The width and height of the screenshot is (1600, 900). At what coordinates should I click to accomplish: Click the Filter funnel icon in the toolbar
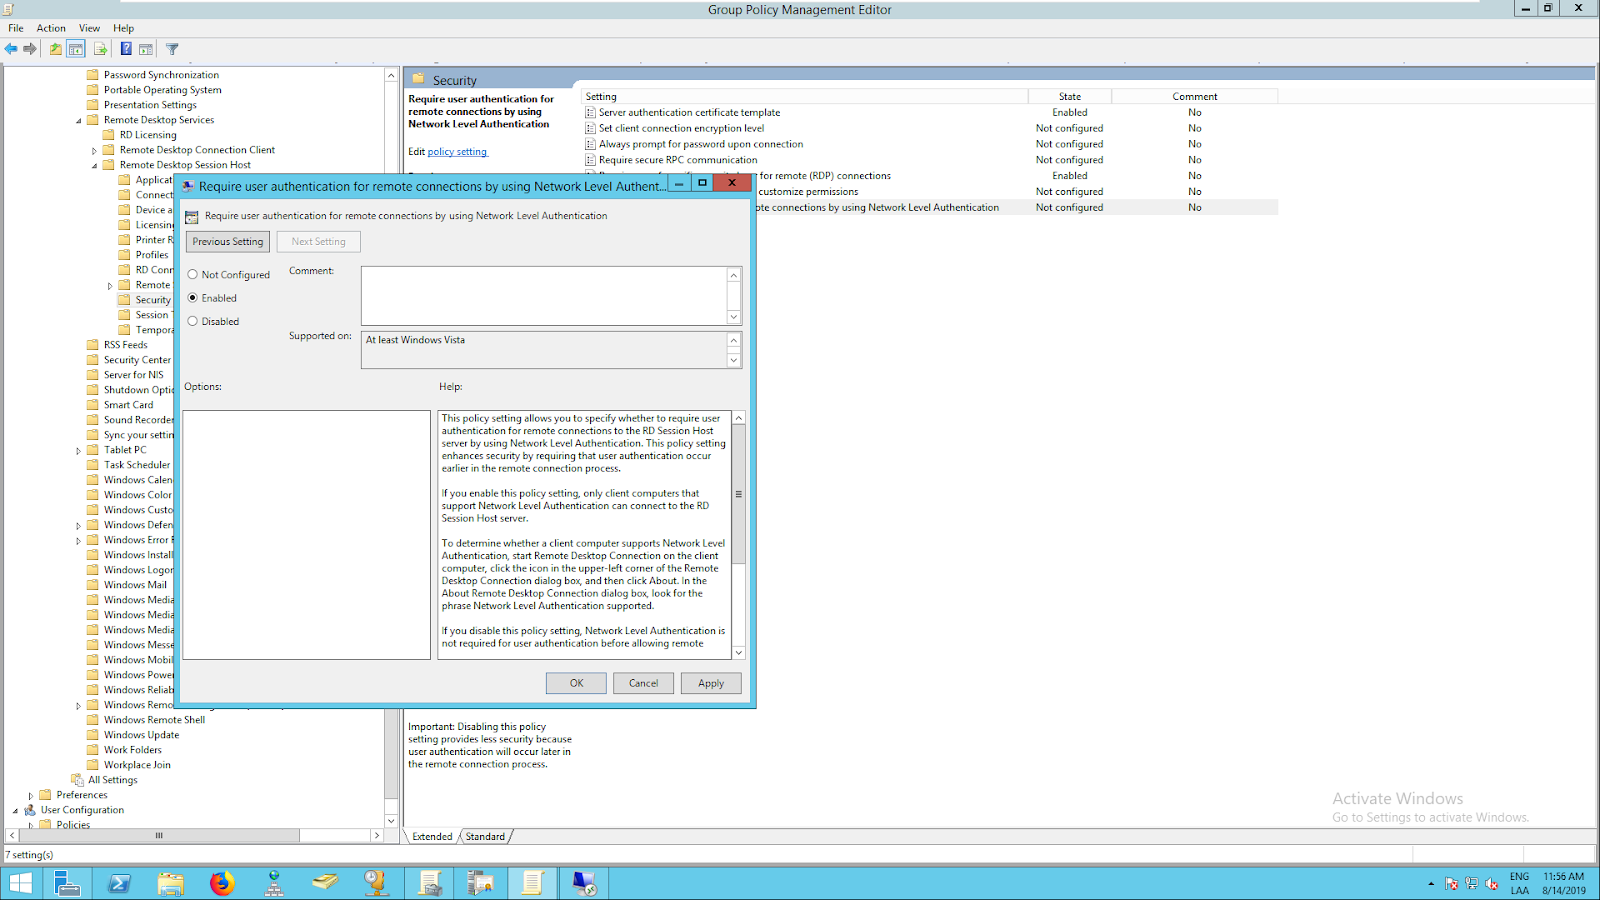[172, 49]
